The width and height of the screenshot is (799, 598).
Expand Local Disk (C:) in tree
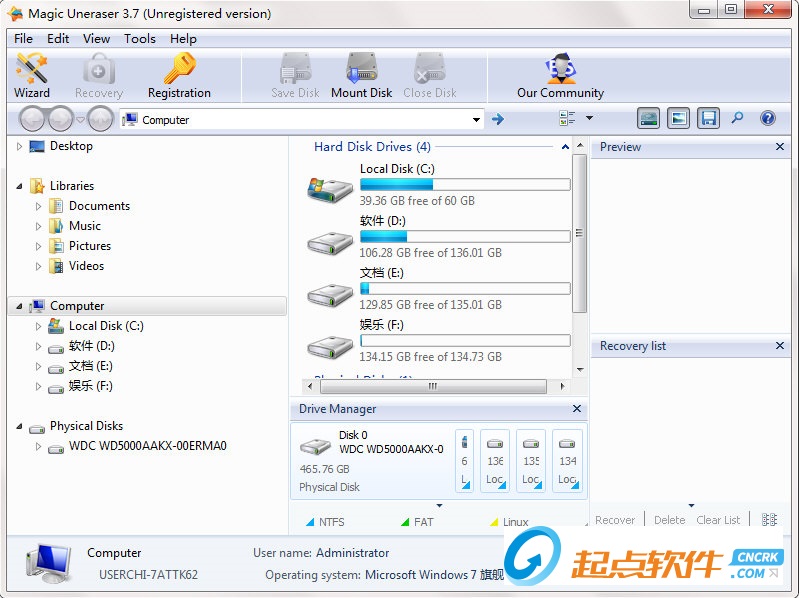(x=38, y=326)
